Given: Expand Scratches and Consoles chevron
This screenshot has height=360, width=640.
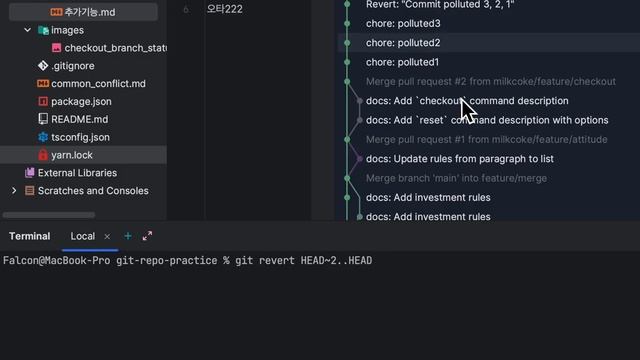Looking at the screenshot, I should [14, 191].
